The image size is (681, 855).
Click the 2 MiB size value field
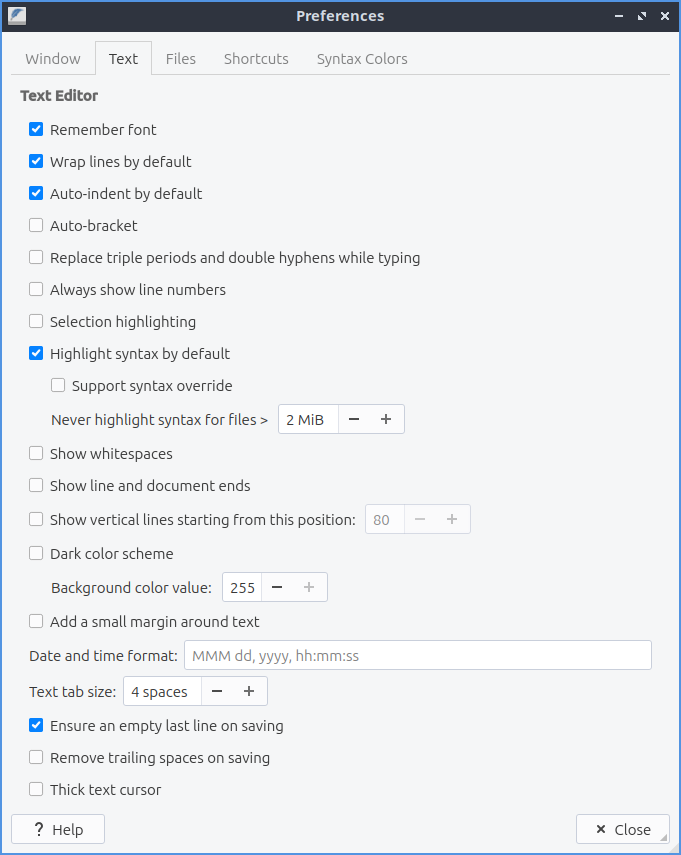307,420
